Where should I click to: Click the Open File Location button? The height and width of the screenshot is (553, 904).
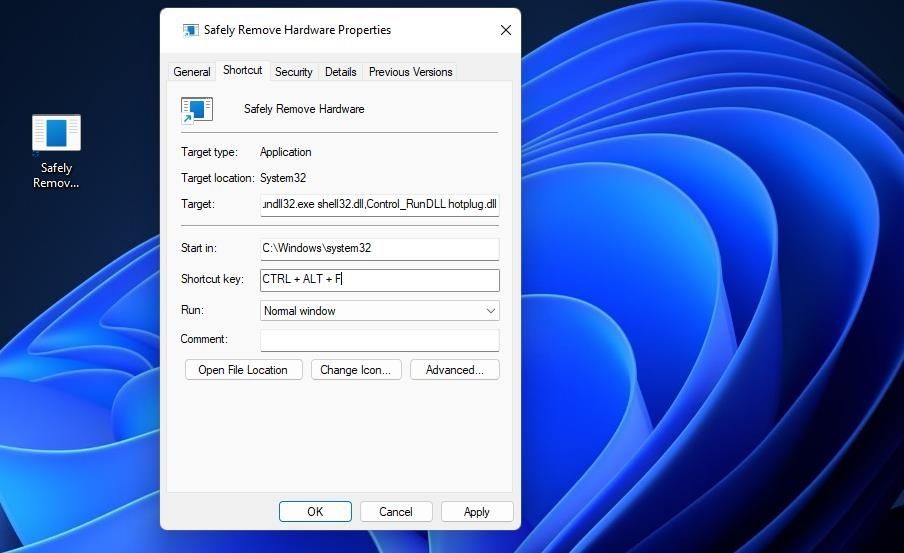tap(243, 370)
